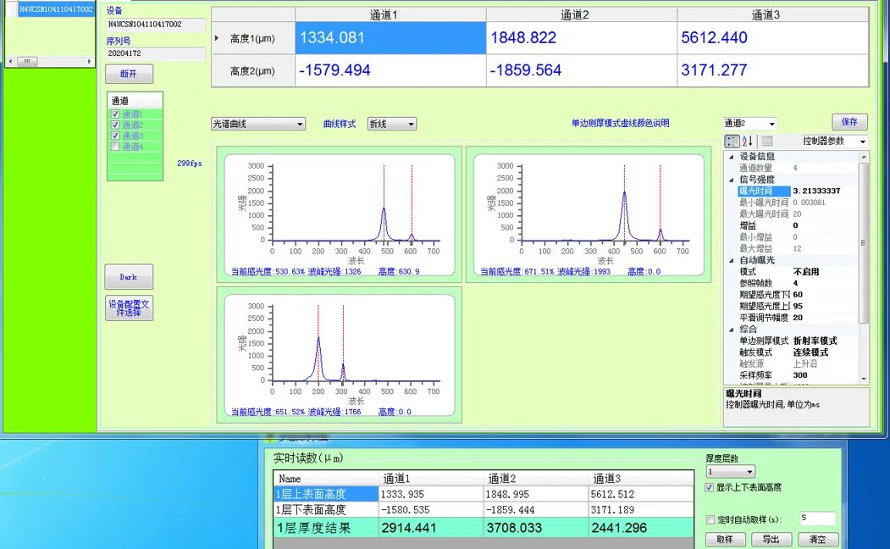Viewport: 890px width, 549px height.
Task: Click the 设备配置文件选择 button
Action: click(x=129, y=308)
